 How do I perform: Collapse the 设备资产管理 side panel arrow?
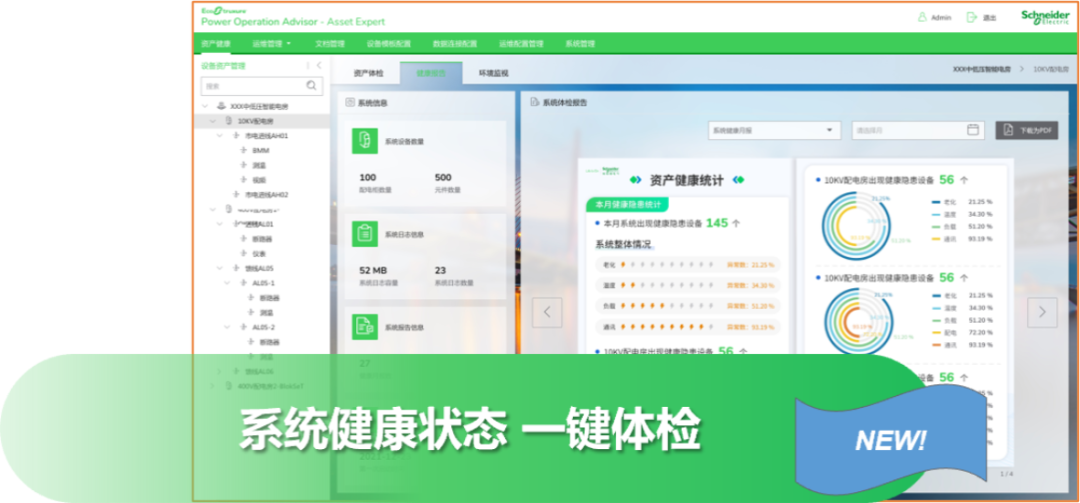319,65
